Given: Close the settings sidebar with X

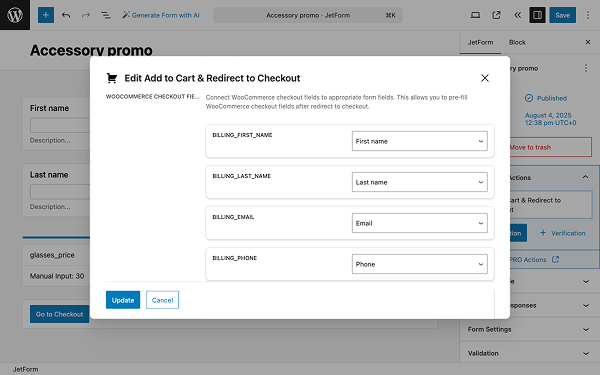Looking at the screenshot, I should tap(588, 42).
